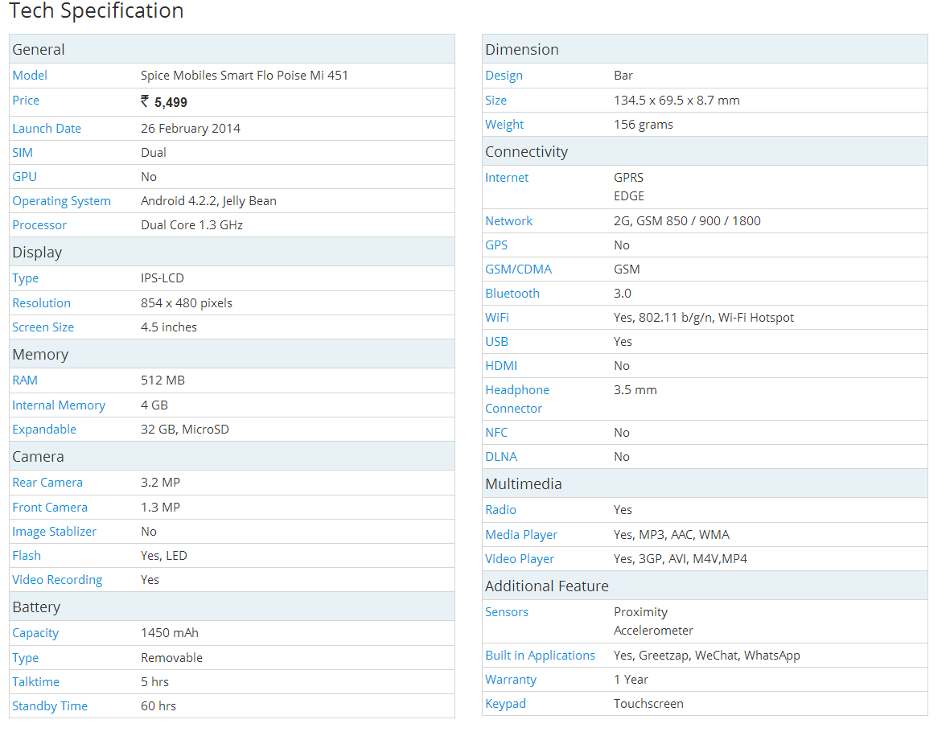Click the GPS link

pyautogui.click(x=496, y=245)
